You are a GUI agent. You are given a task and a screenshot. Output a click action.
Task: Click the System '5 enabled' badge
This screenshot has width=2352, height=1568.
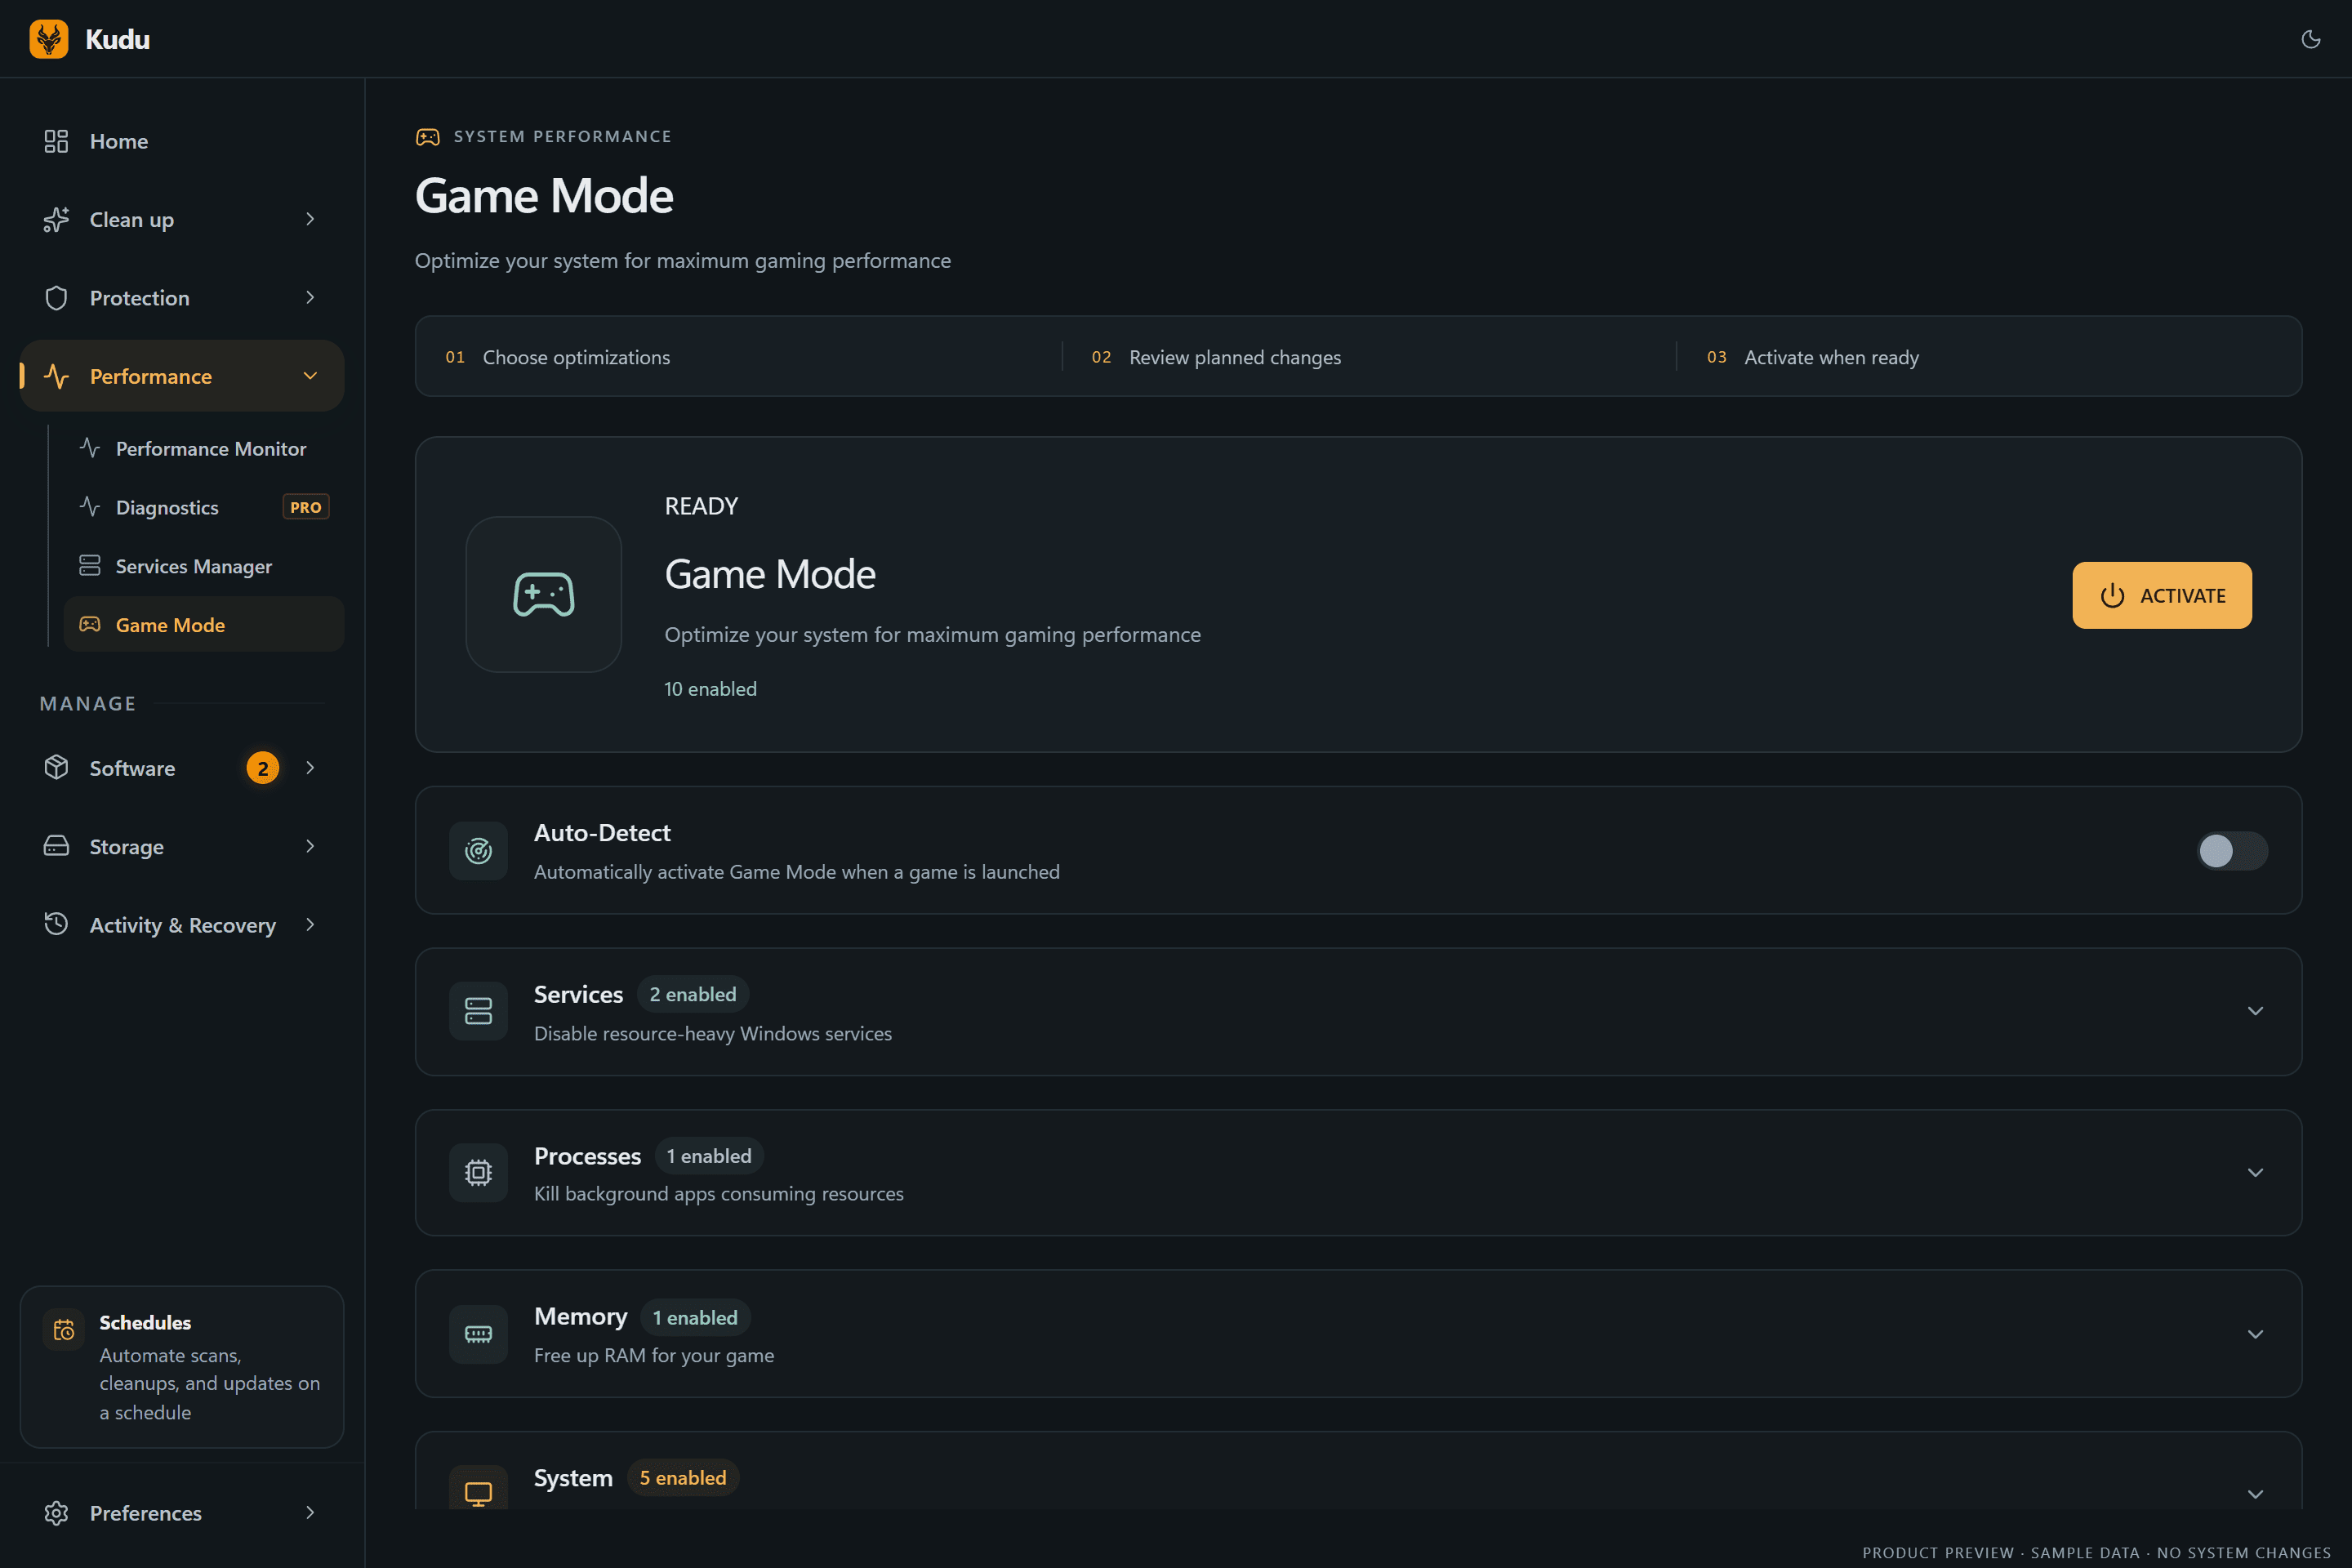coord(683,1478)
